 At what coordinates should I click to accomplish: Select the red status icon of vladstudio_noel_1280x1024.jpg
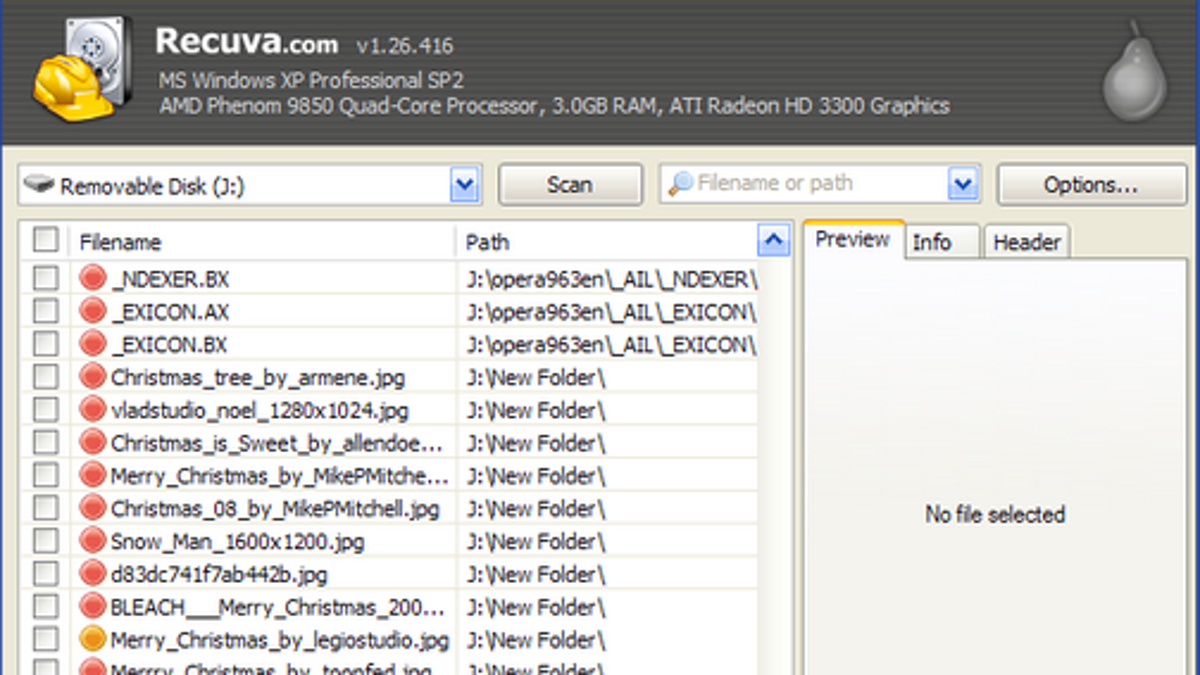click(x=93, y=410)
